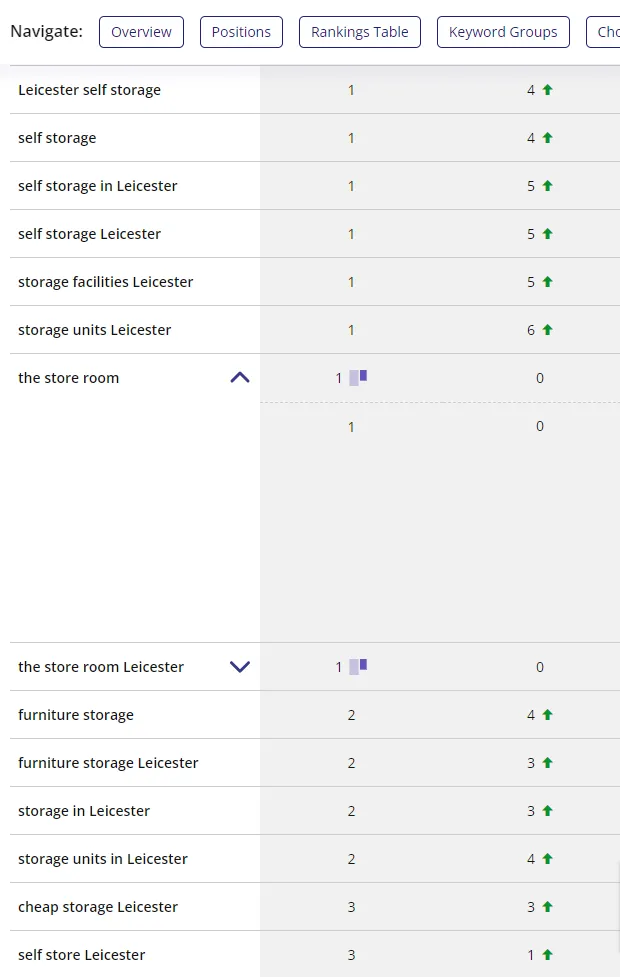The image size is (620, 977).
Task: Select the 'self storage' keyword row
Action: (x=57, y=138)
